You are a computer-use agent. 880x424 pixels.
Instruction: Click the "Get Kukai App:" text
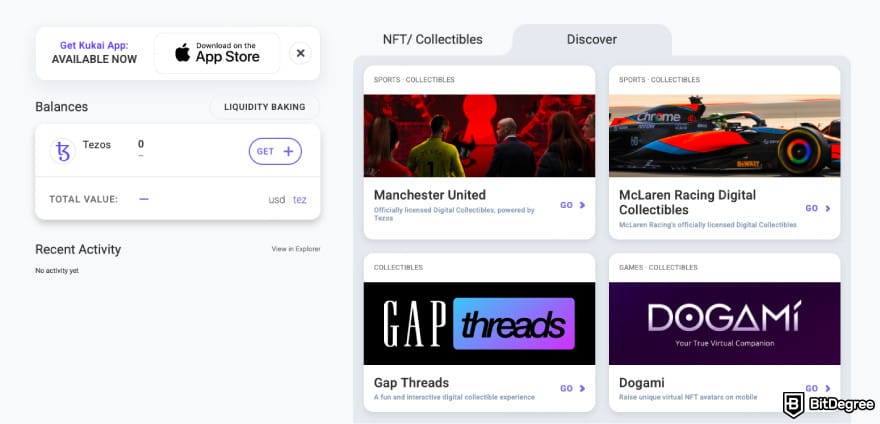(x=94, y=45)
